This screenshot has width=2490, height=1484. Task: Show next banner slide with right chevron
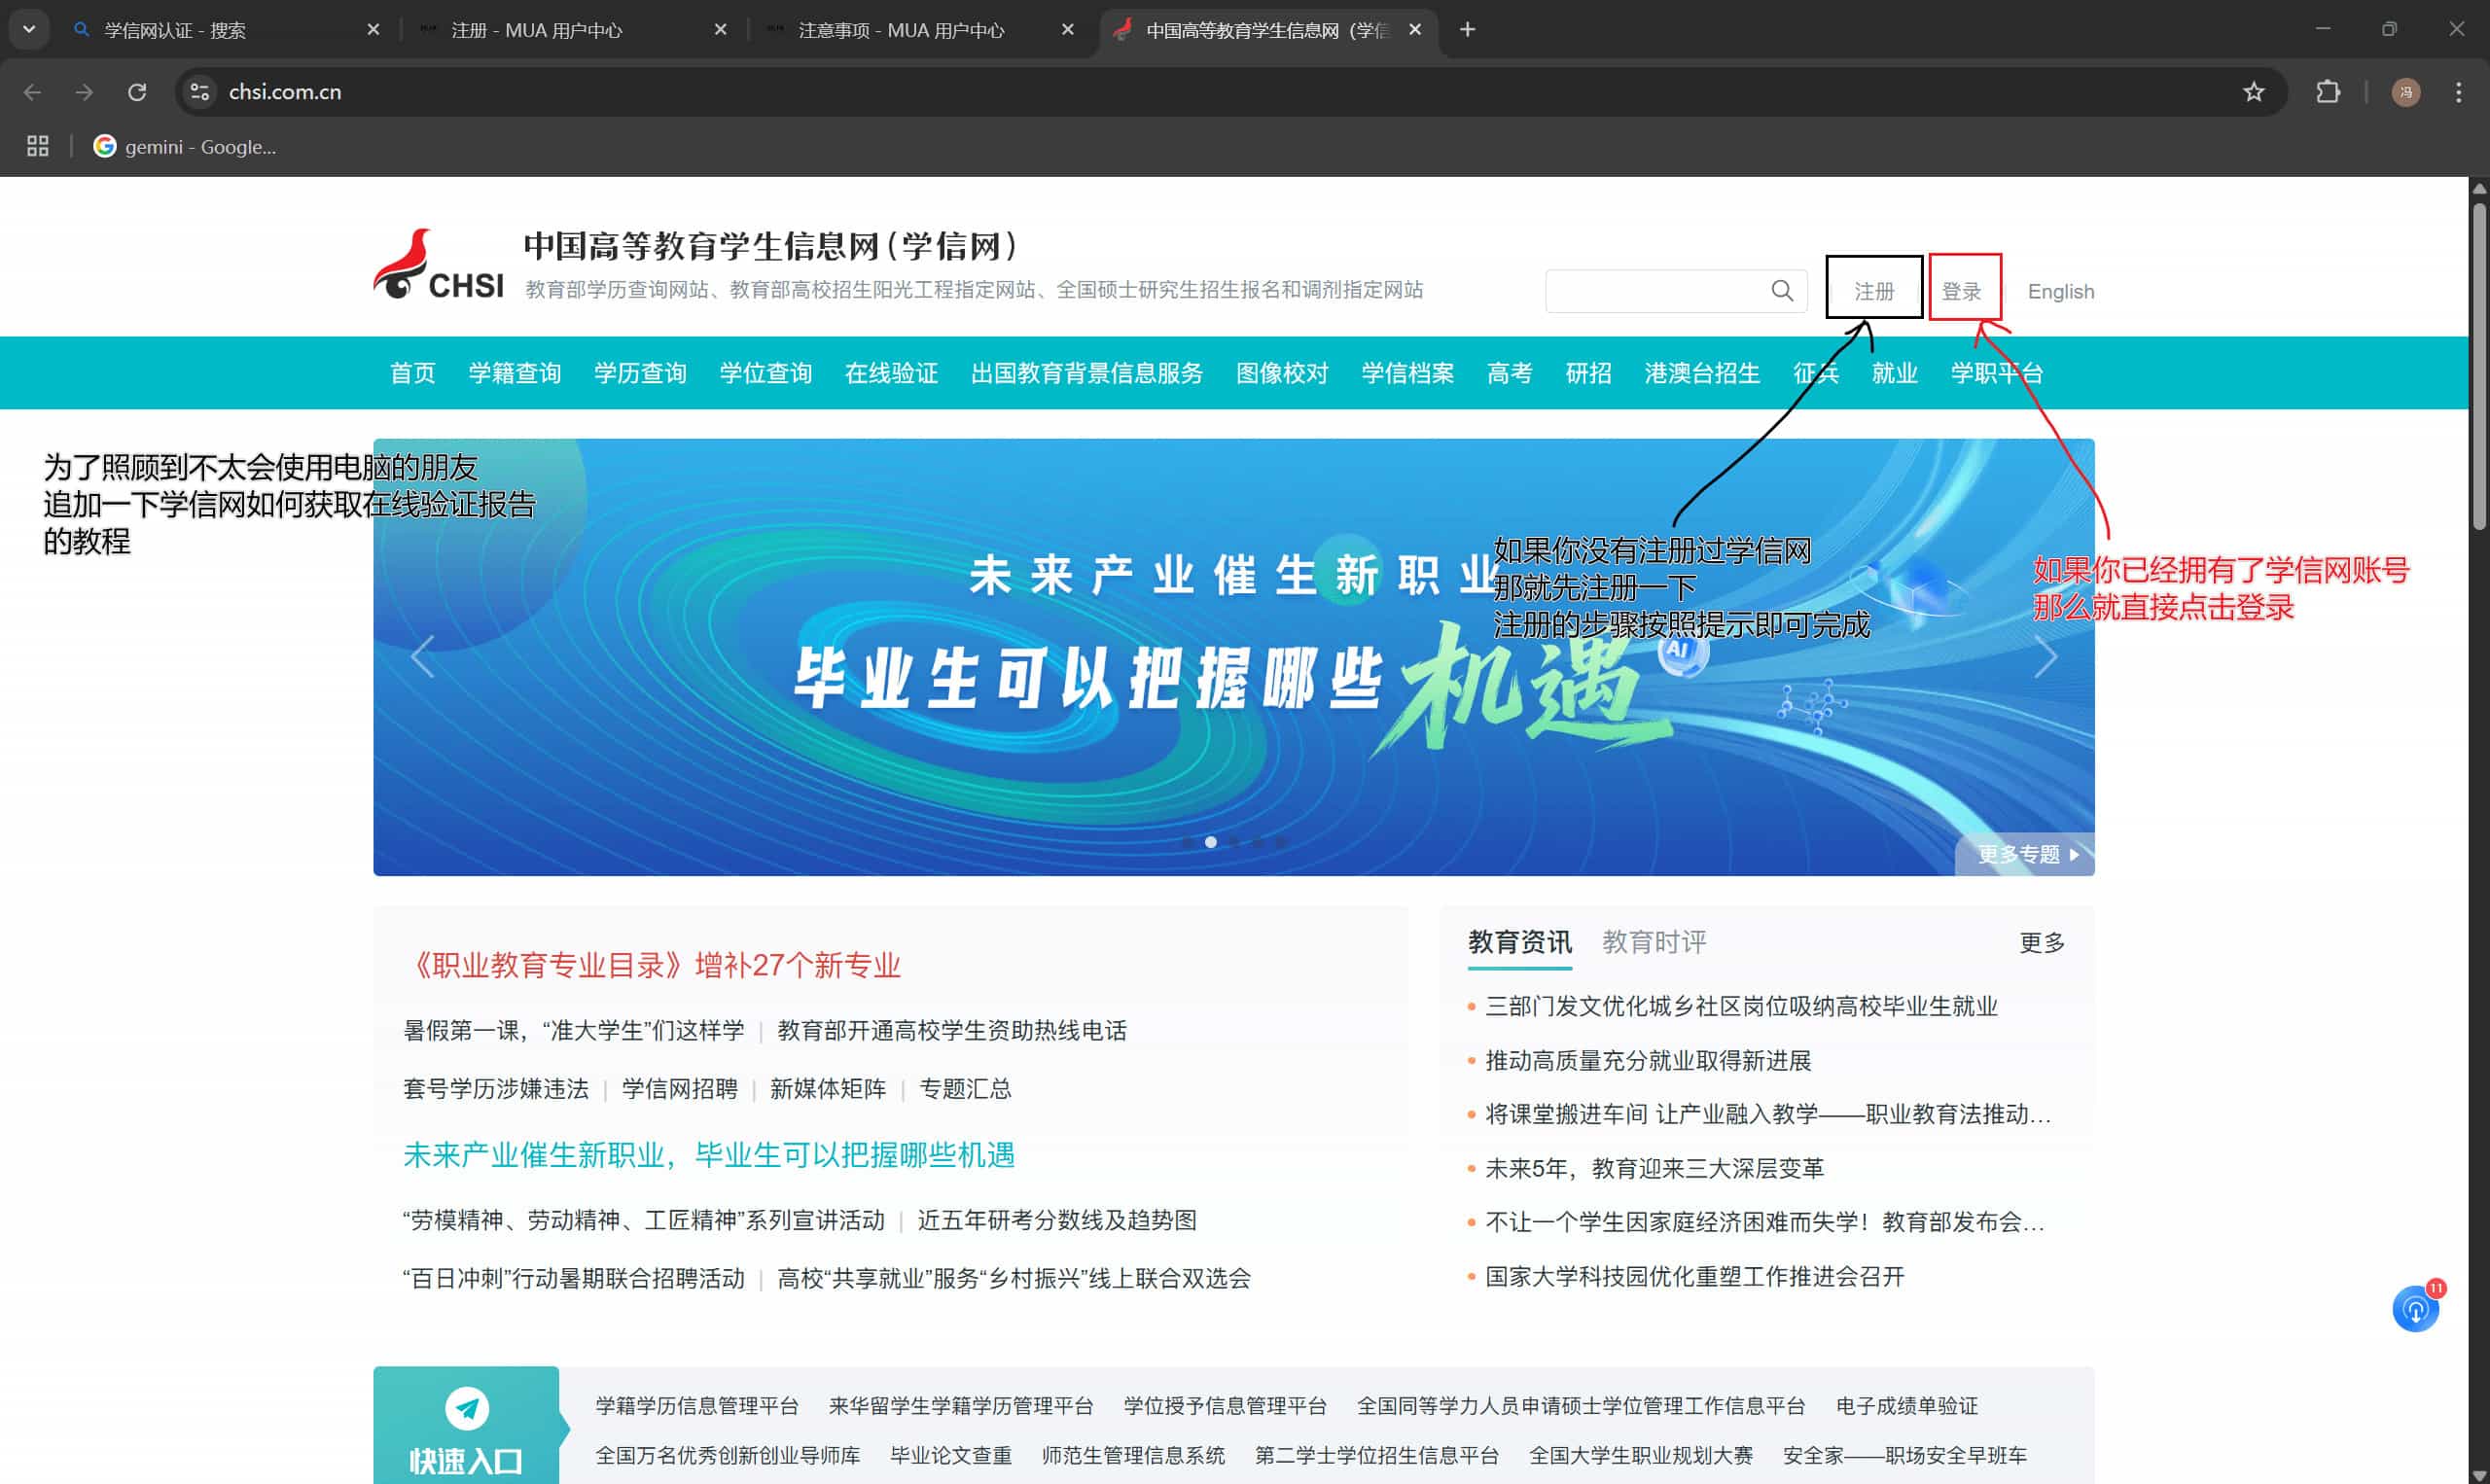click(x=2046, y=657)
